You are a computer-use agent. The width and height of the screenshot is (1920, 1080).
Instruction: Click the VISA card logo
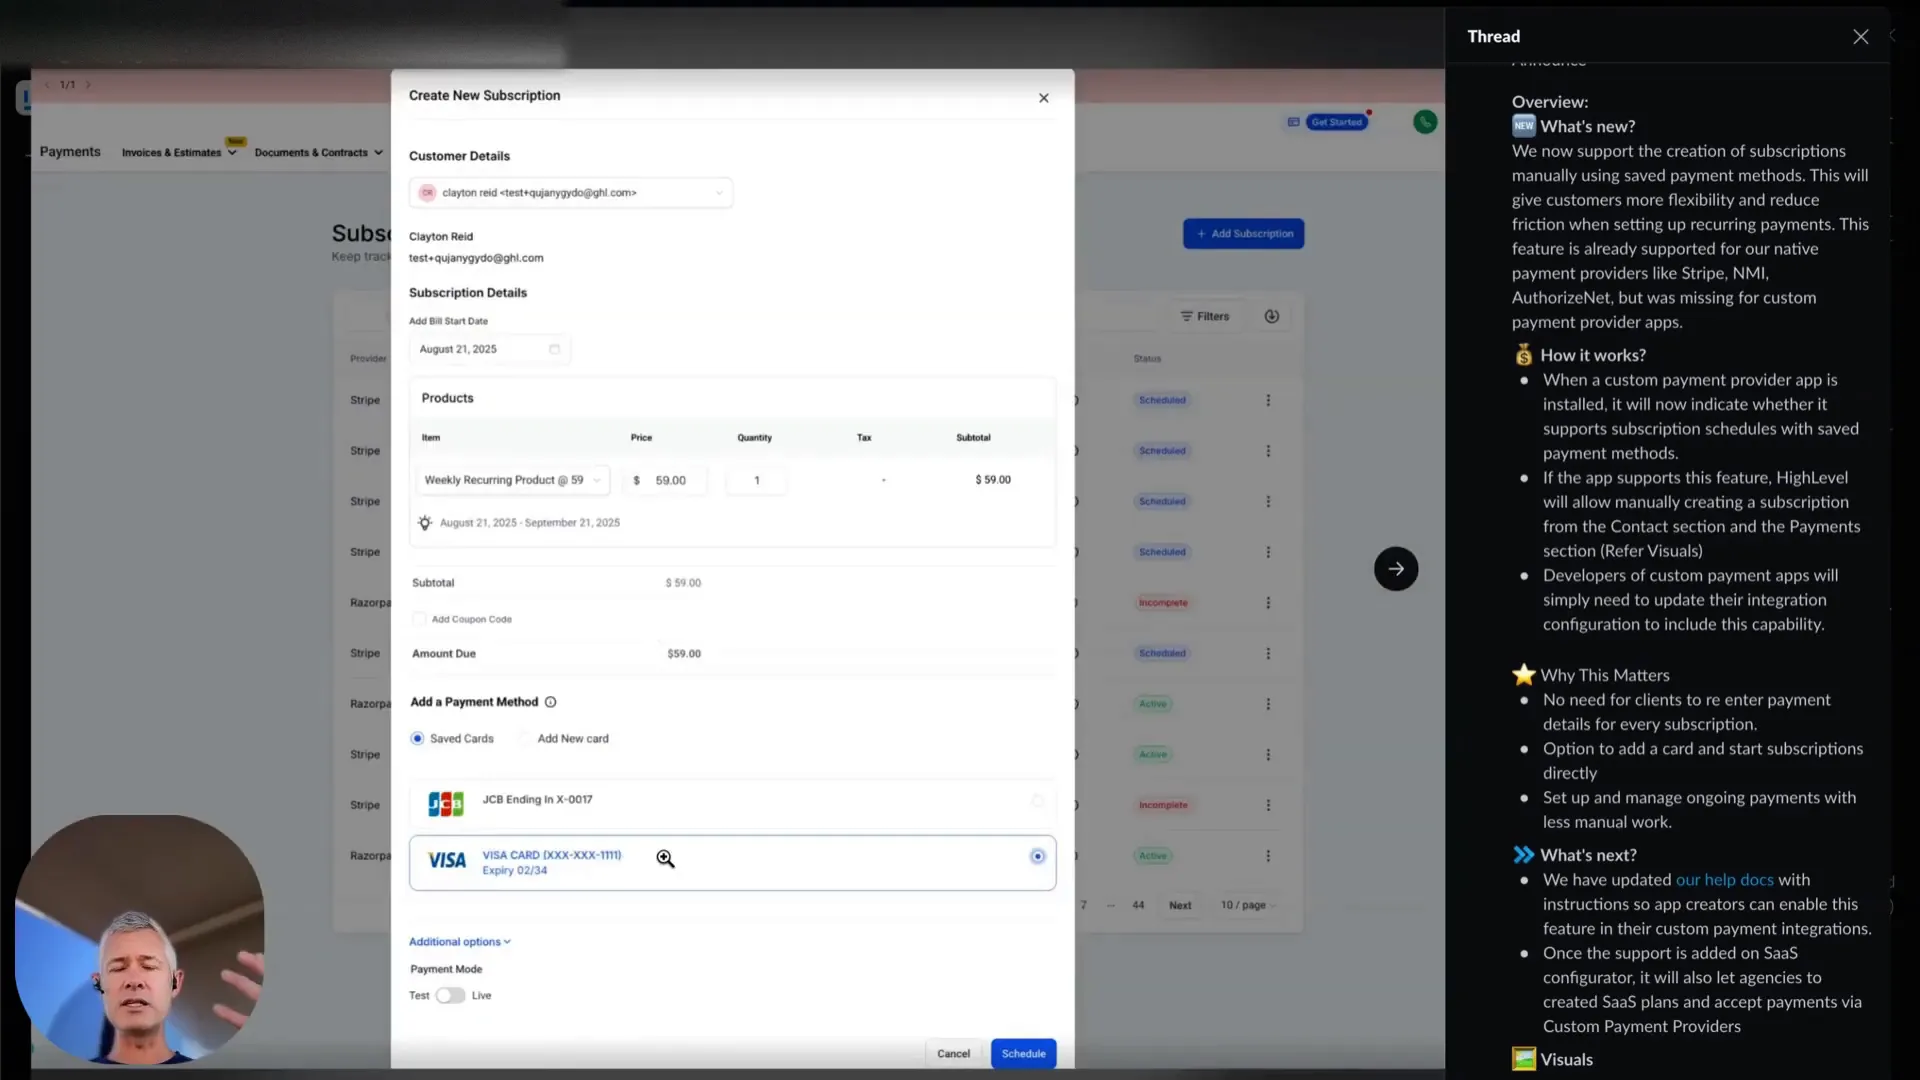(446, 860)
